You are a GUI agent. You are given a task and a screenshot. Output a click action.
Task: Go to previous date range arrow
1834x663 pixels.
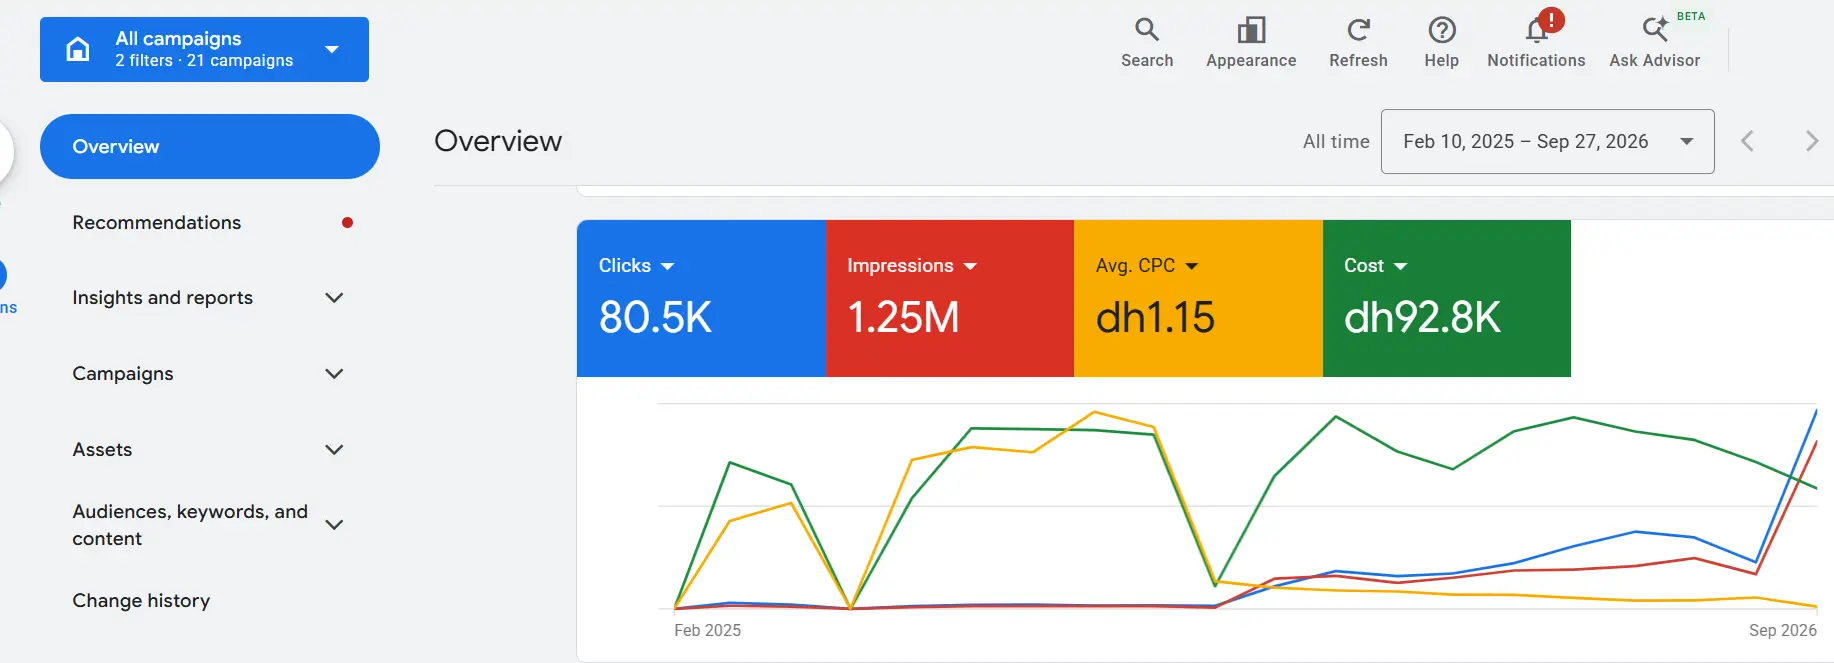point(1747,141)
